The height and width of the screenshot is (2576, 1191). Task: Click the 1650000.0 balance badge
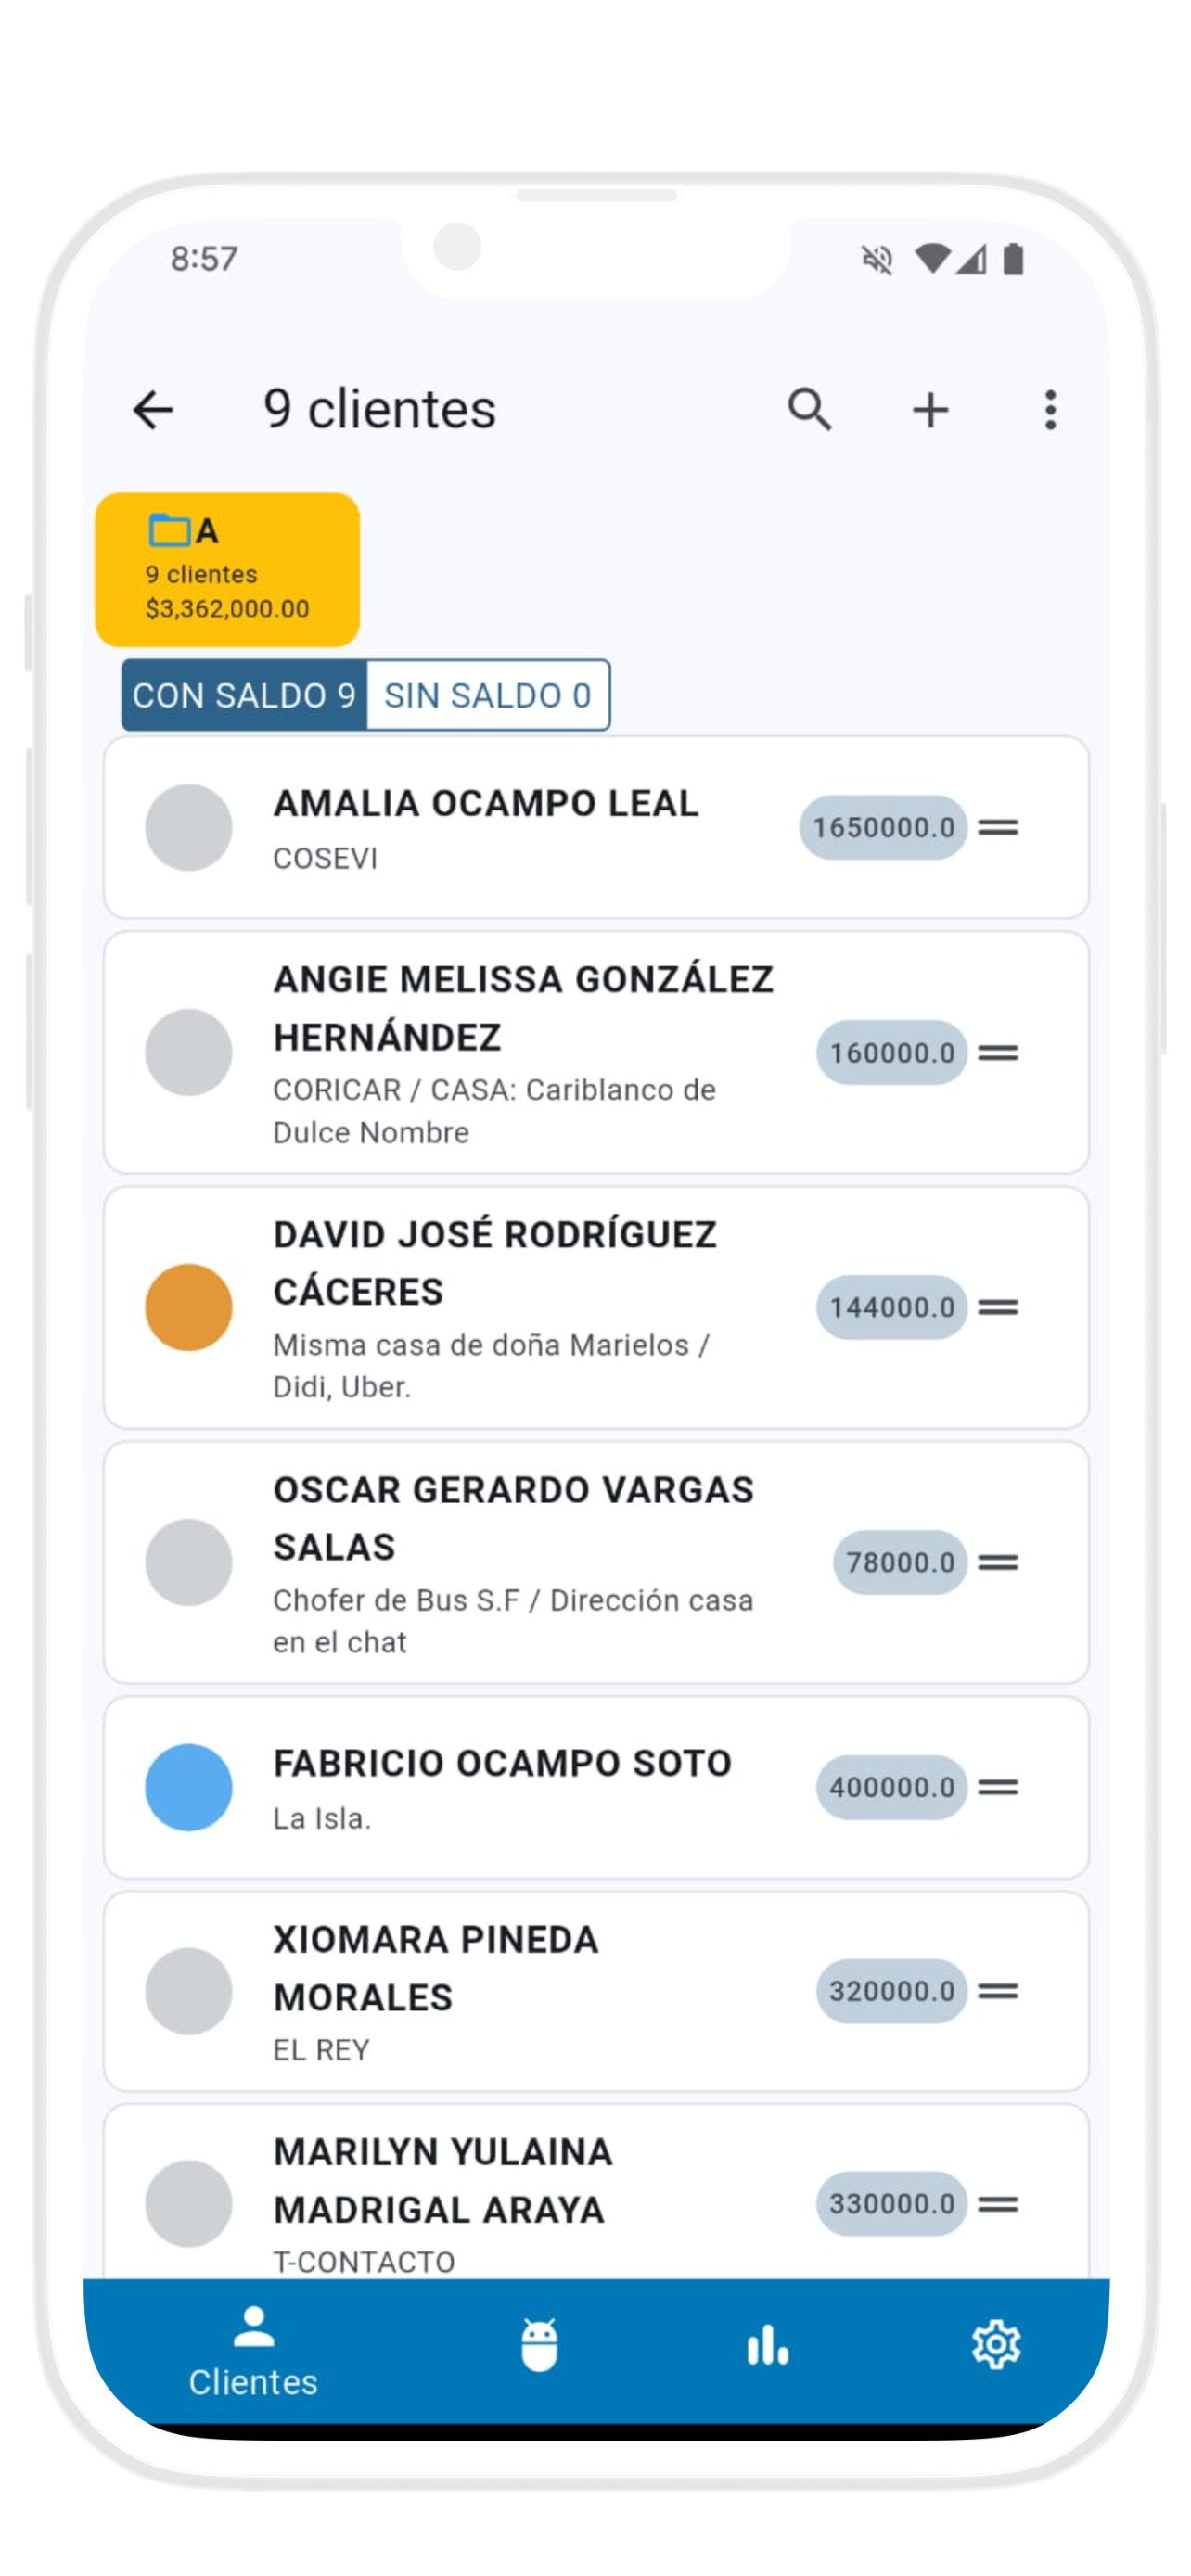(x=883, y=828)
